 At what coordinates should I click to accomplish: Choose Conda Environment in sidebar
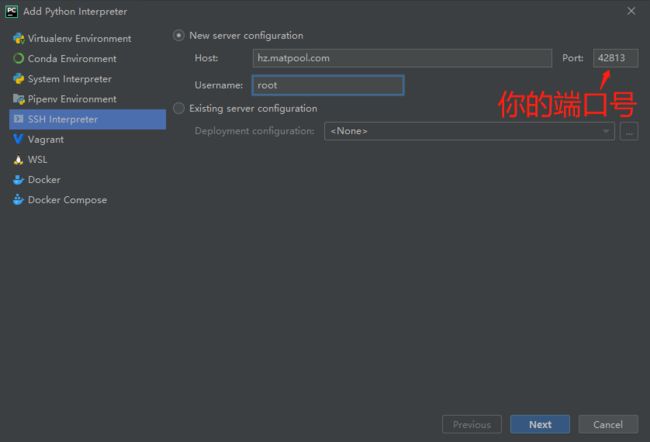coord(88,58)
